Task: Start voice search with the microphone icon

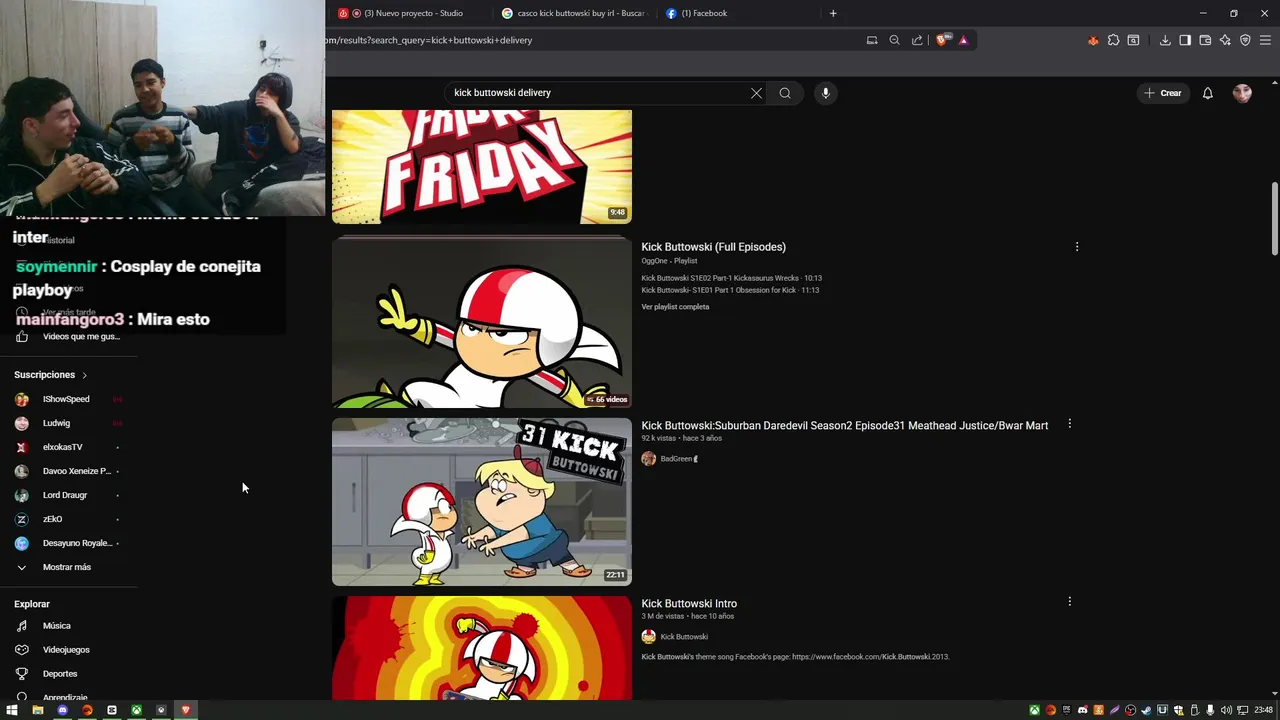Action: point(825,93)
